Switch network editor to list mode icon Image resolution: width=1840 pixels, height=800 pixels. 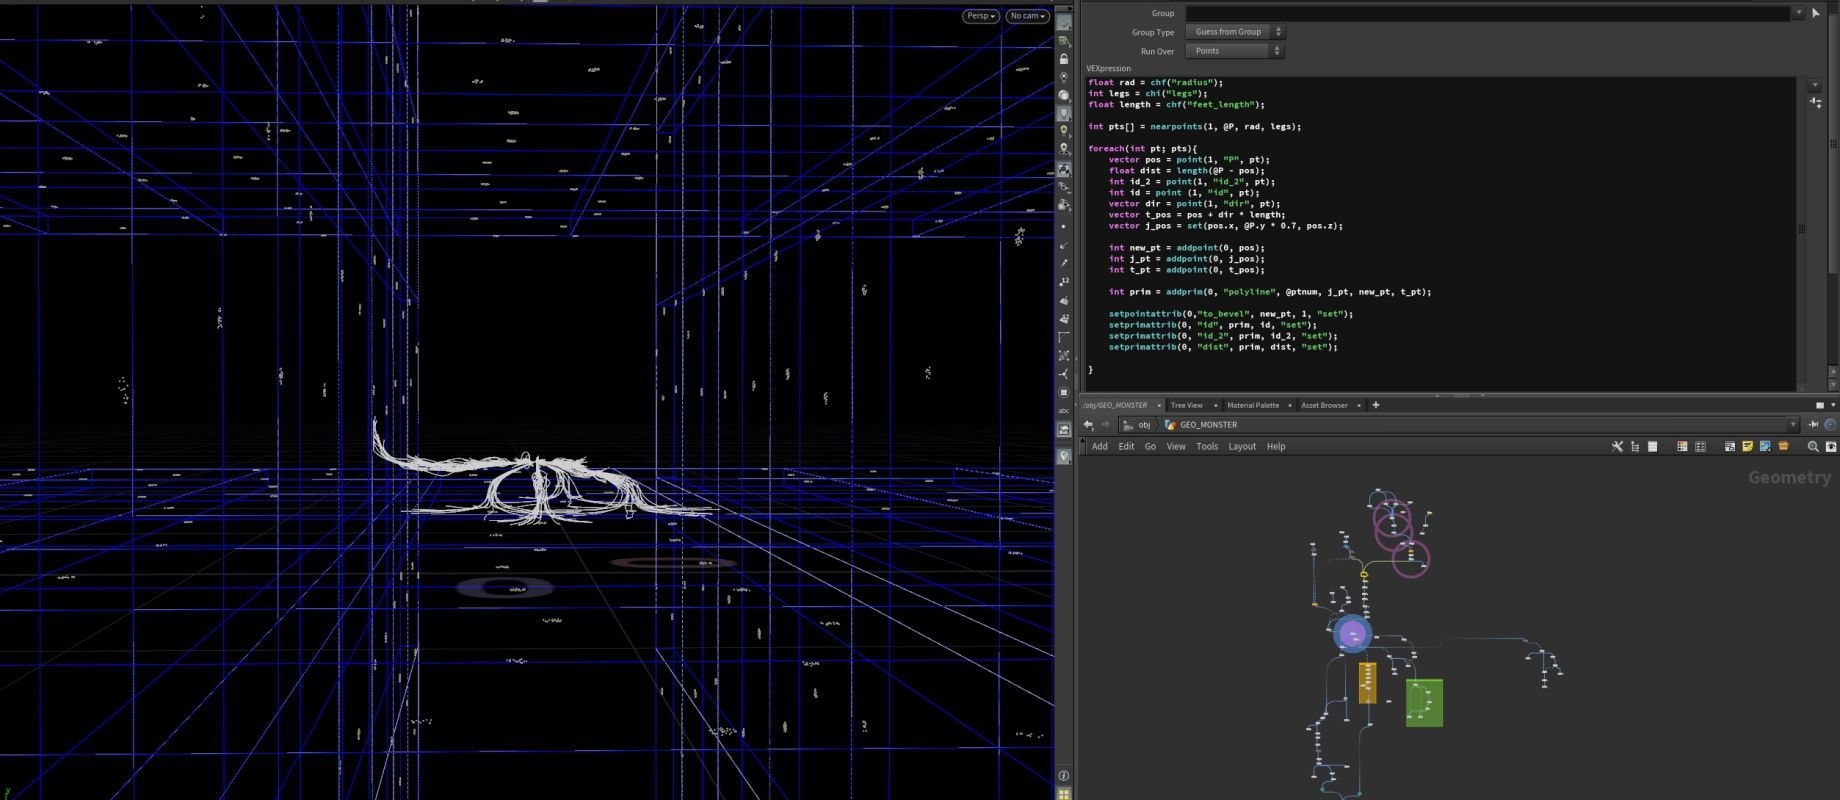point(1653,446)
